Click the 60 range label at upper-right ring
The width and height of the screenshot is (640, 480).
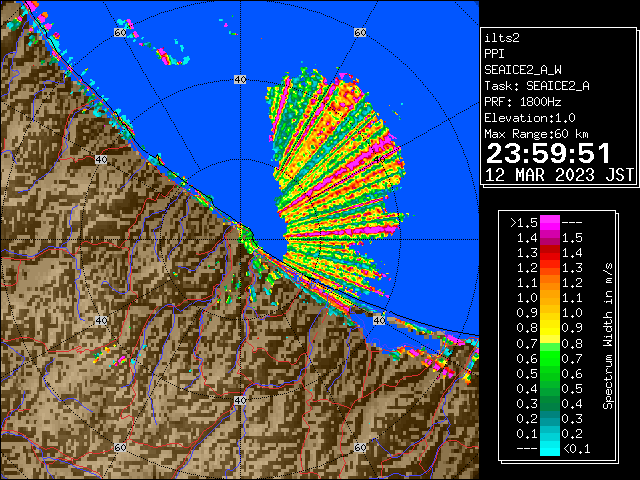360,32
